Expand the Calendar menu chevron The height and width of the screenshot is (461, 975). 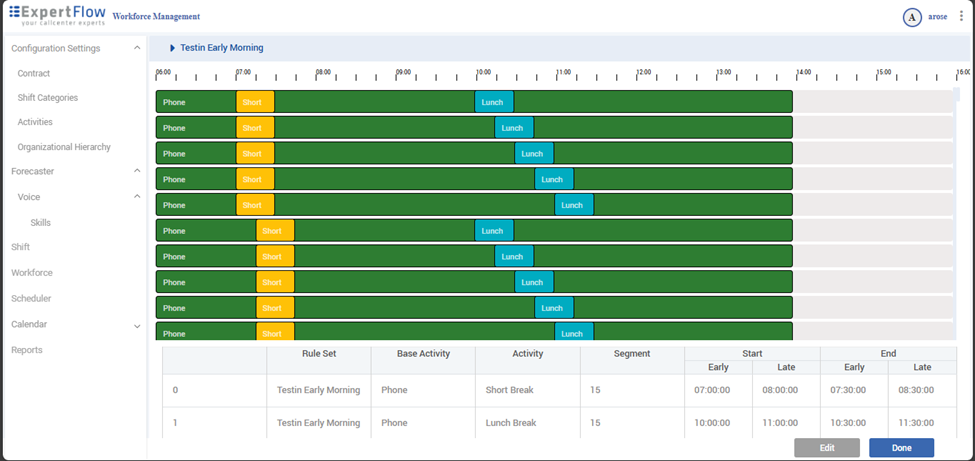coord(137,325)
